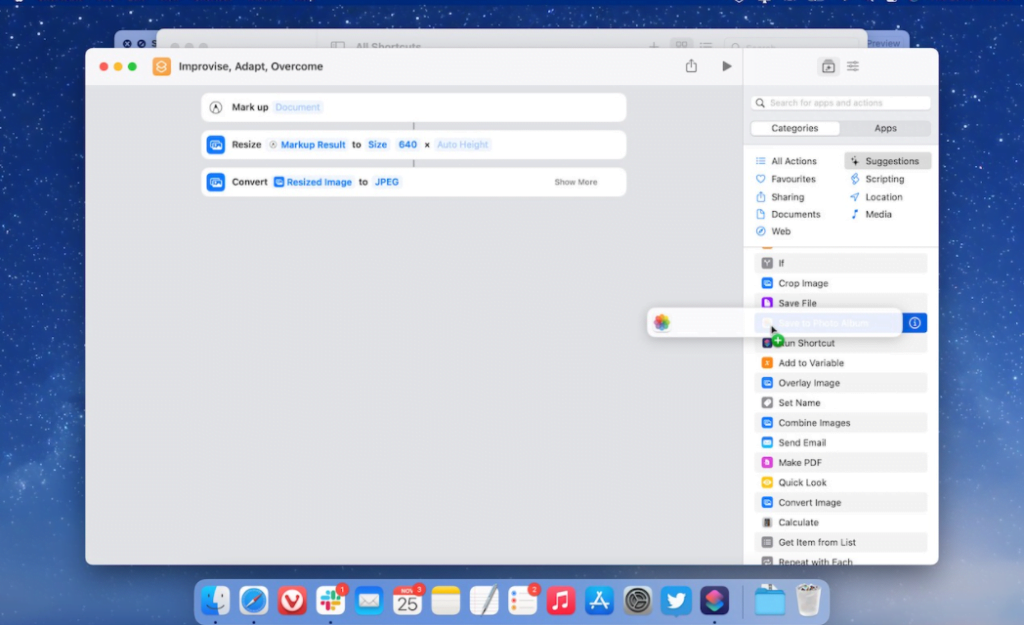Click the share icon in the shortcut toolbar
Viewport: 1024px width, 625px height.
pyautogui.click(x=691, y=66)
